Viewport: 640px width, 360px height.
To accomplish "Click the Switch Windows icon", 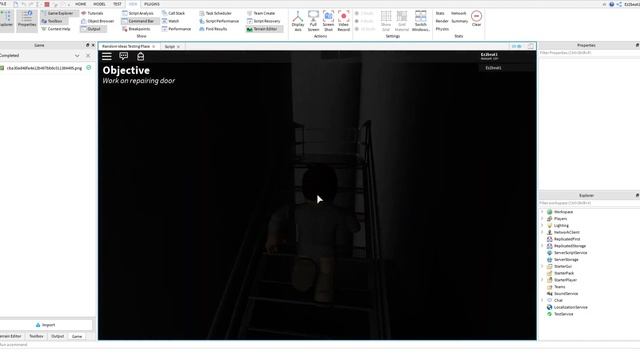I will click(420, 16).
